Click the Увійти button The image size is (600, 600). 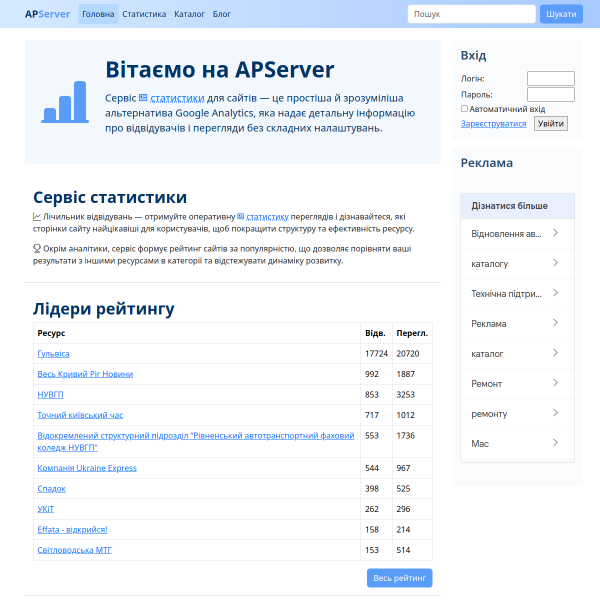(x=551, y=124)
